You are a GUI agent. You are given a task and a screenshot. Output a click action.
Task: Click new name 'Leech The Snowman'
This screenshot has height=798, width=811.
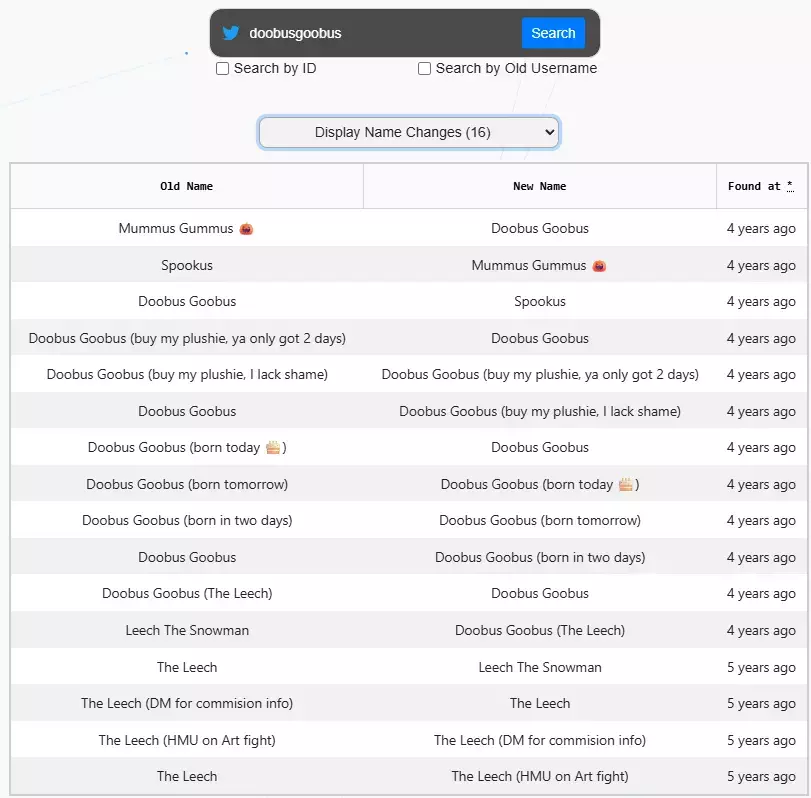(539, 667)
